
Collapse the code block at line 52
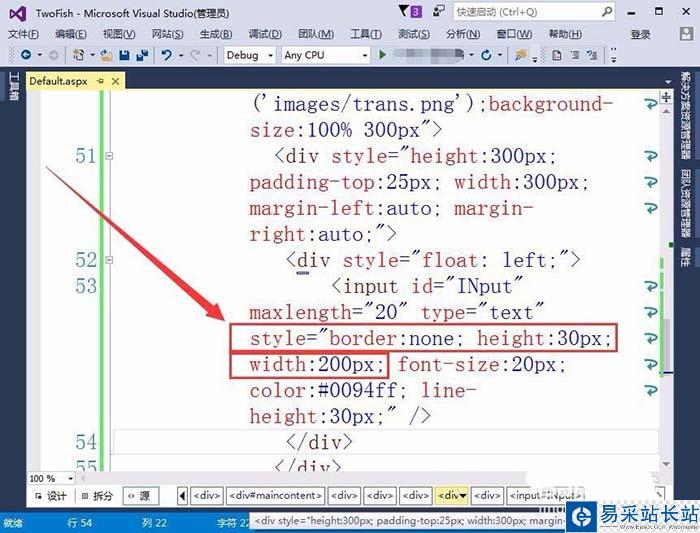pyautogui.click(x=109, y=260)
